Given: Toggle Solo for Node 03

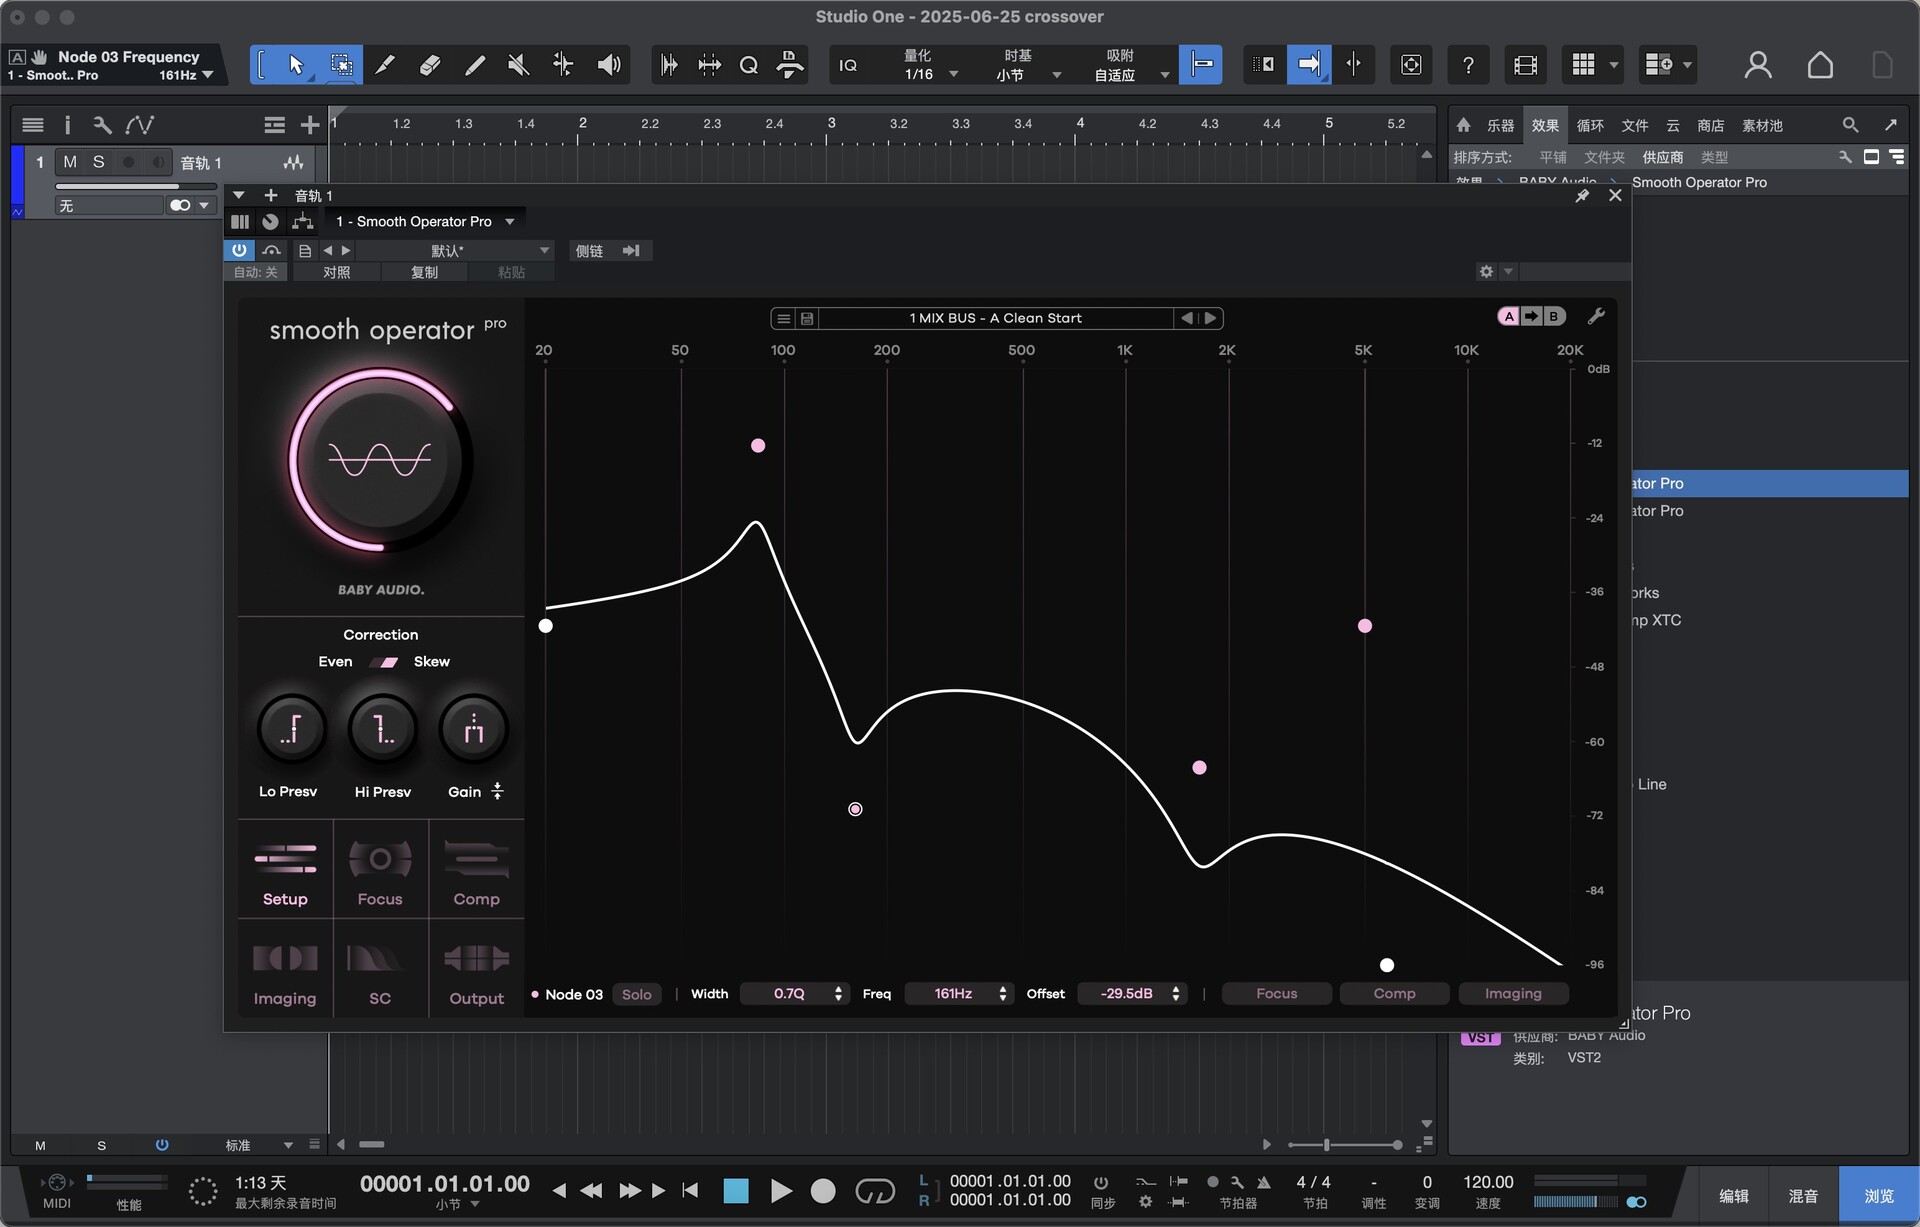Looking at the screenshot, I should tap(636, 994).
